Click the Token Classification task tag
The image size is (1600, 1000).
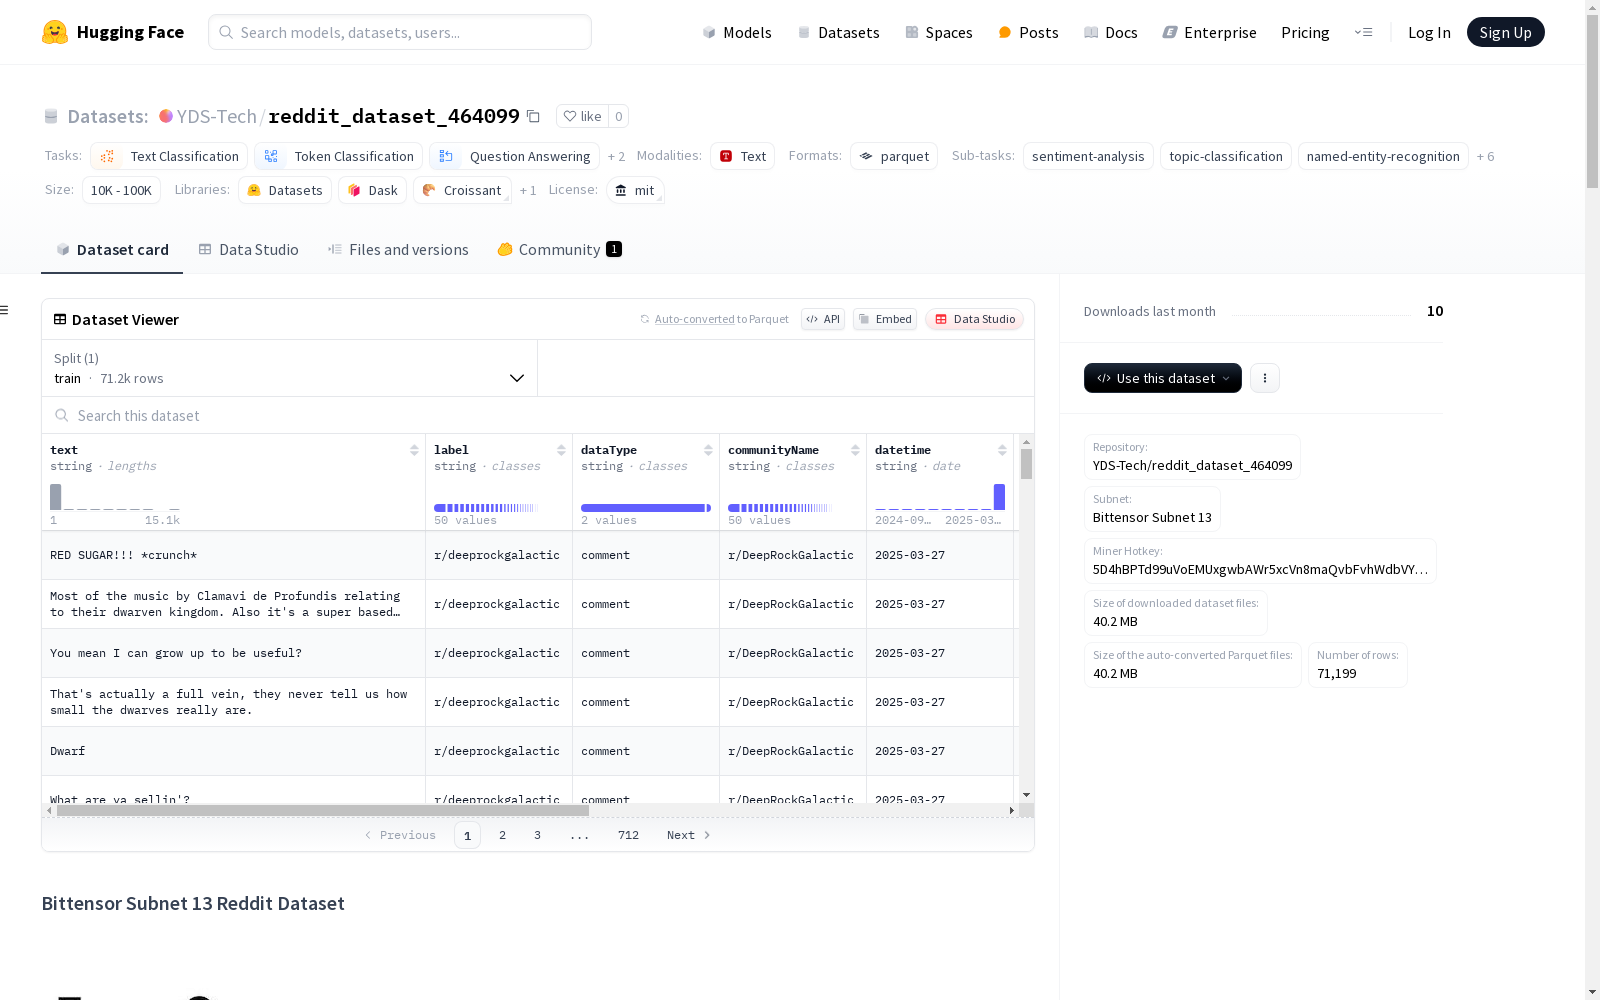click(x=338, y=156)
